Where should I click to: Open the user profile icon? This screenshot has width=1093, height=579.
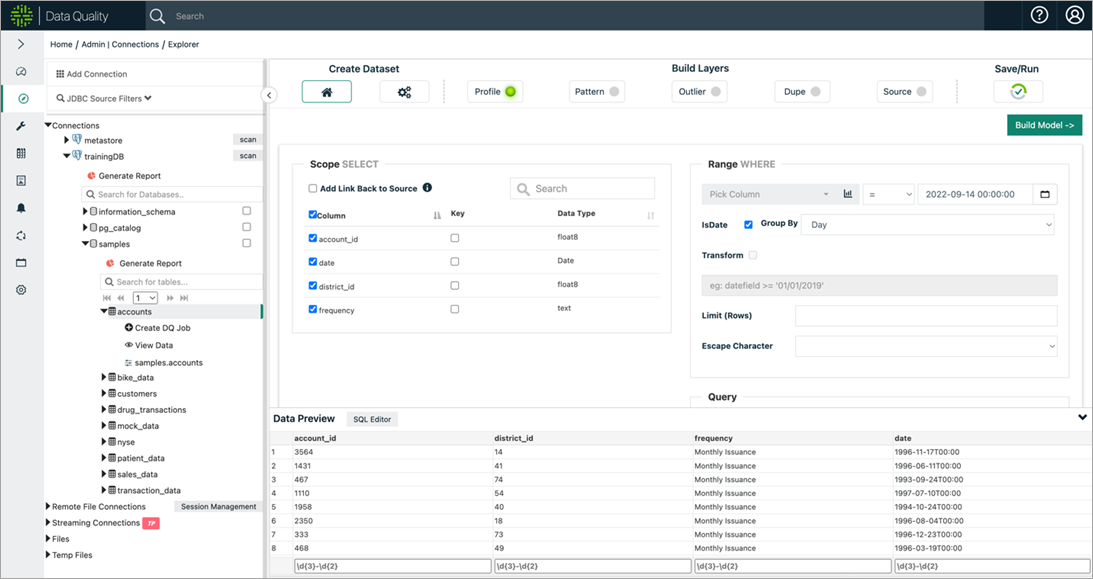tap(1074, 15)
